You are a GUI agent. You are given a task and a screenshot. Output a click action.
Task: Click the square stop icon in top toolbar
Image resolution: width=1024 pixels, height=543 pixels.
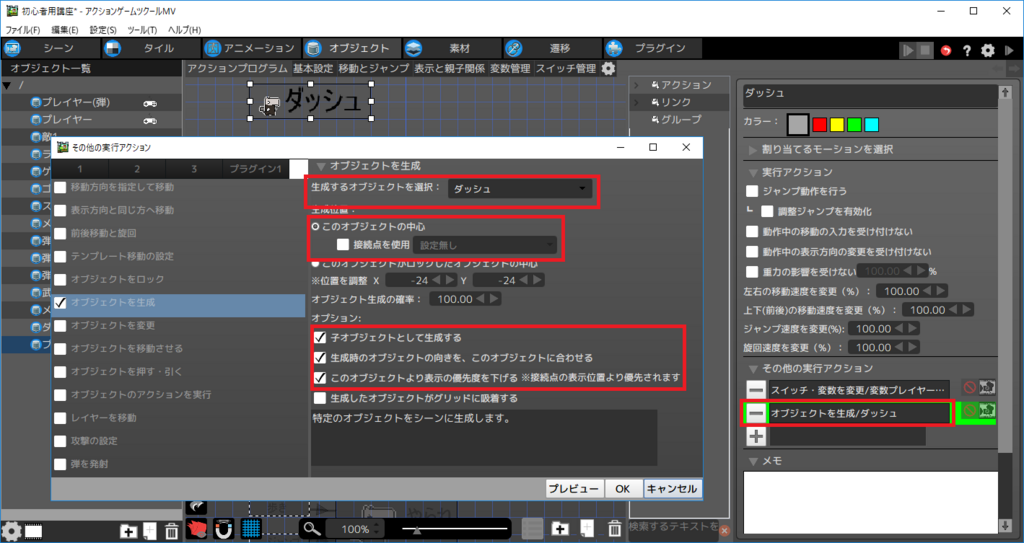[925, 50]
